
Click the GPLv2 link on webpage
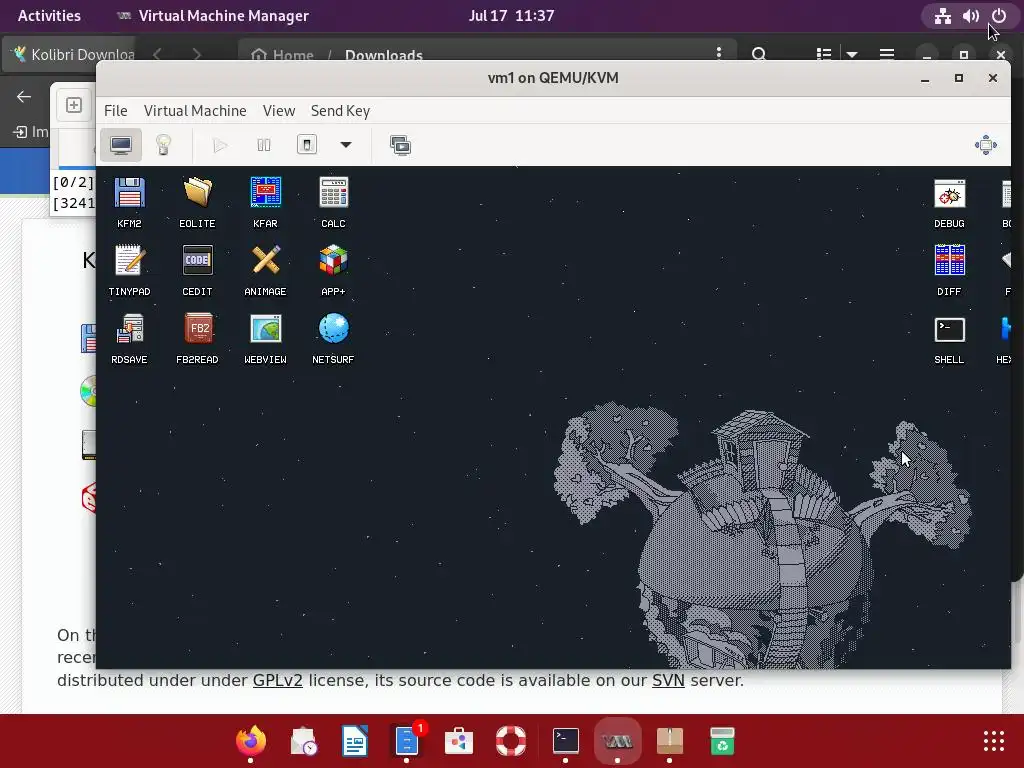click(x=278, y=680)
